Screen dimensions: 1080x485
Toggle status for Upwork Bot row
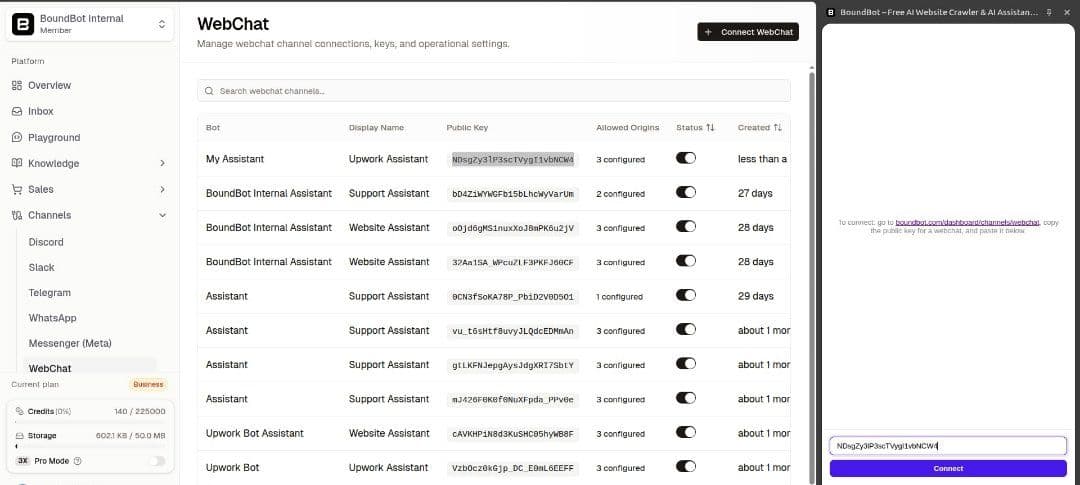tap(685, 466)
